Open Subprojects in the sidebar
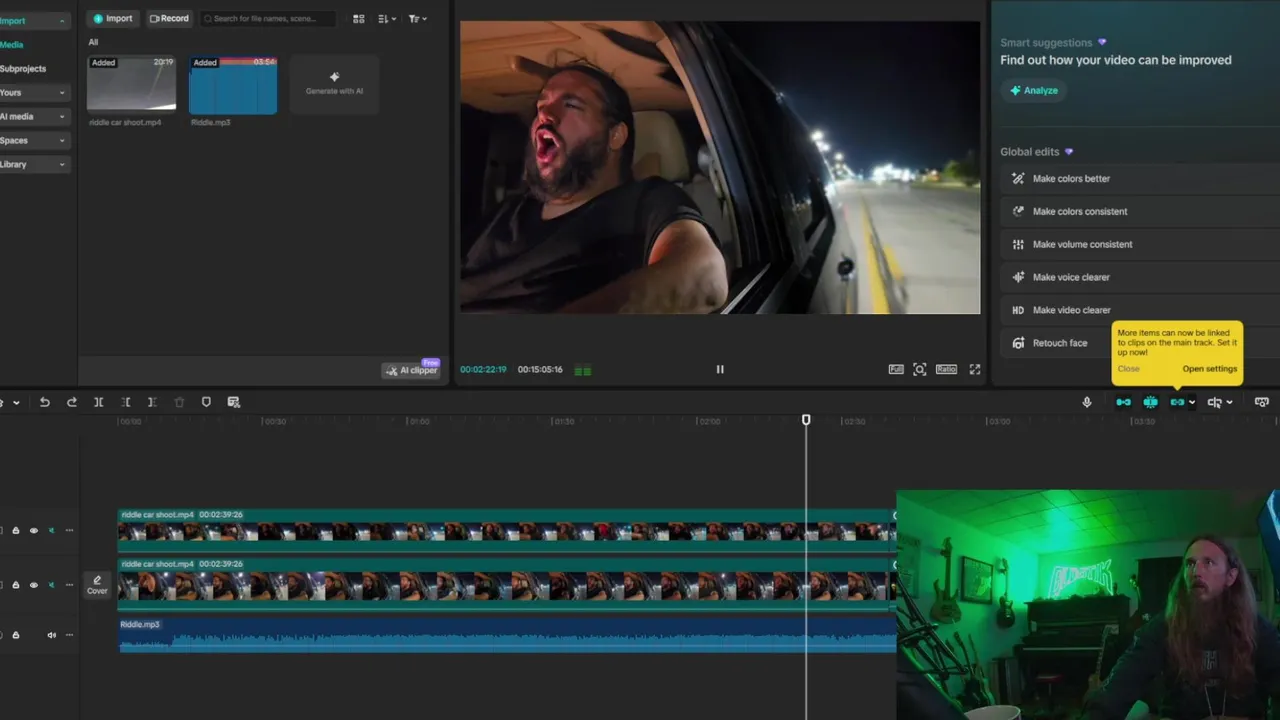The width and height of the screenshot is (1280, 720). pyautogui.click(x=23, y=69)
